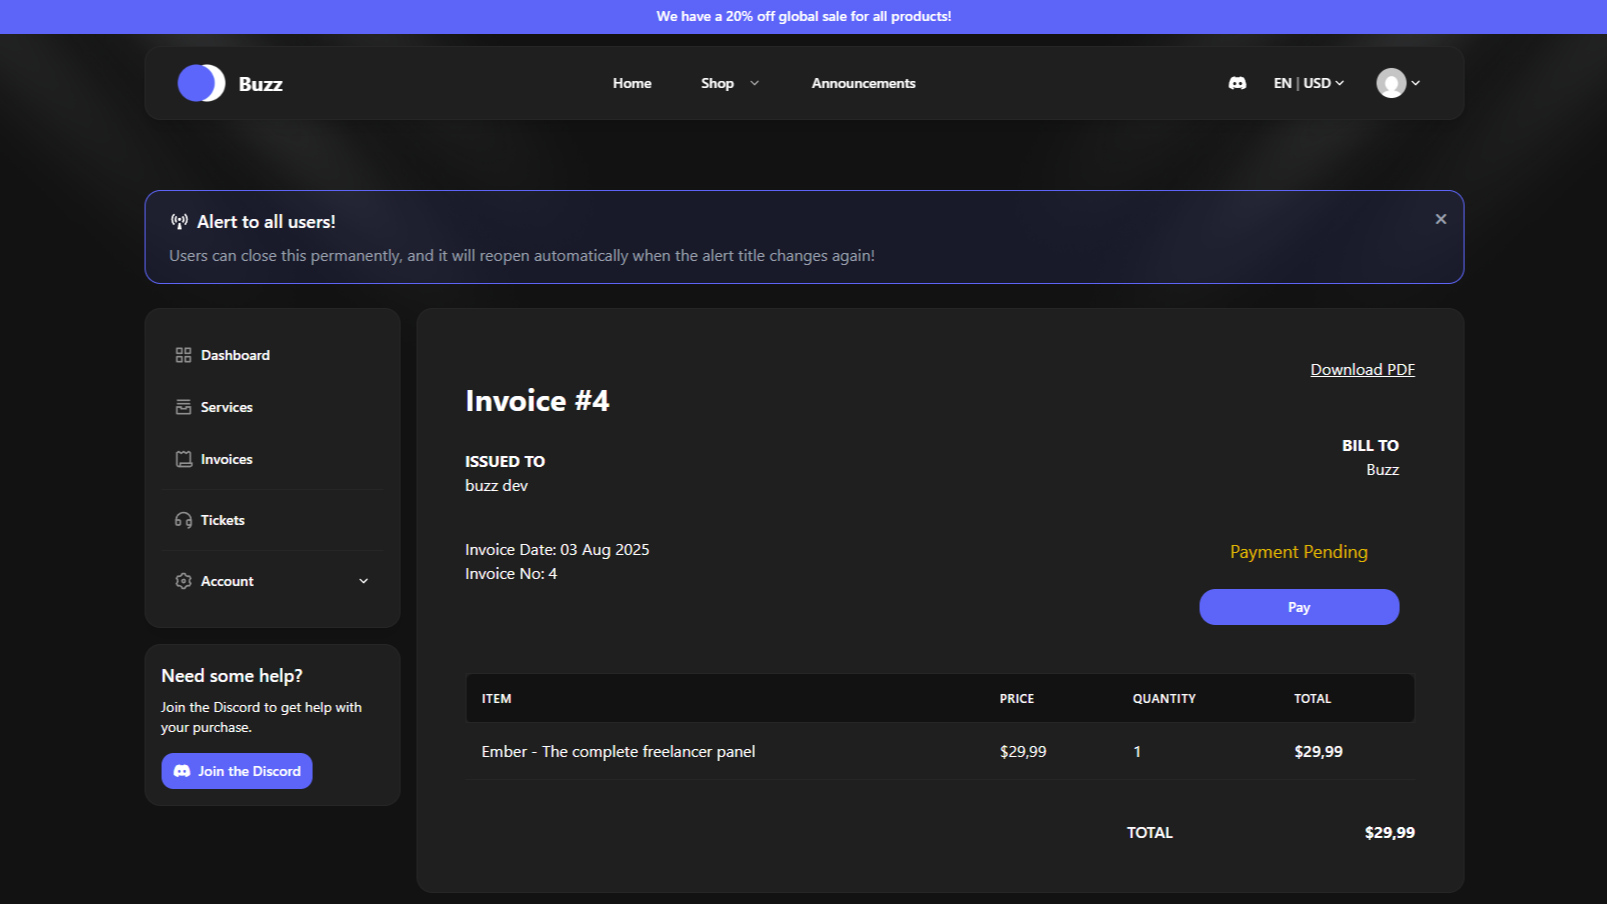Click the Download PDF link
The height and width of the screenshot is (904, 1607).
(x=1362, y=369)
